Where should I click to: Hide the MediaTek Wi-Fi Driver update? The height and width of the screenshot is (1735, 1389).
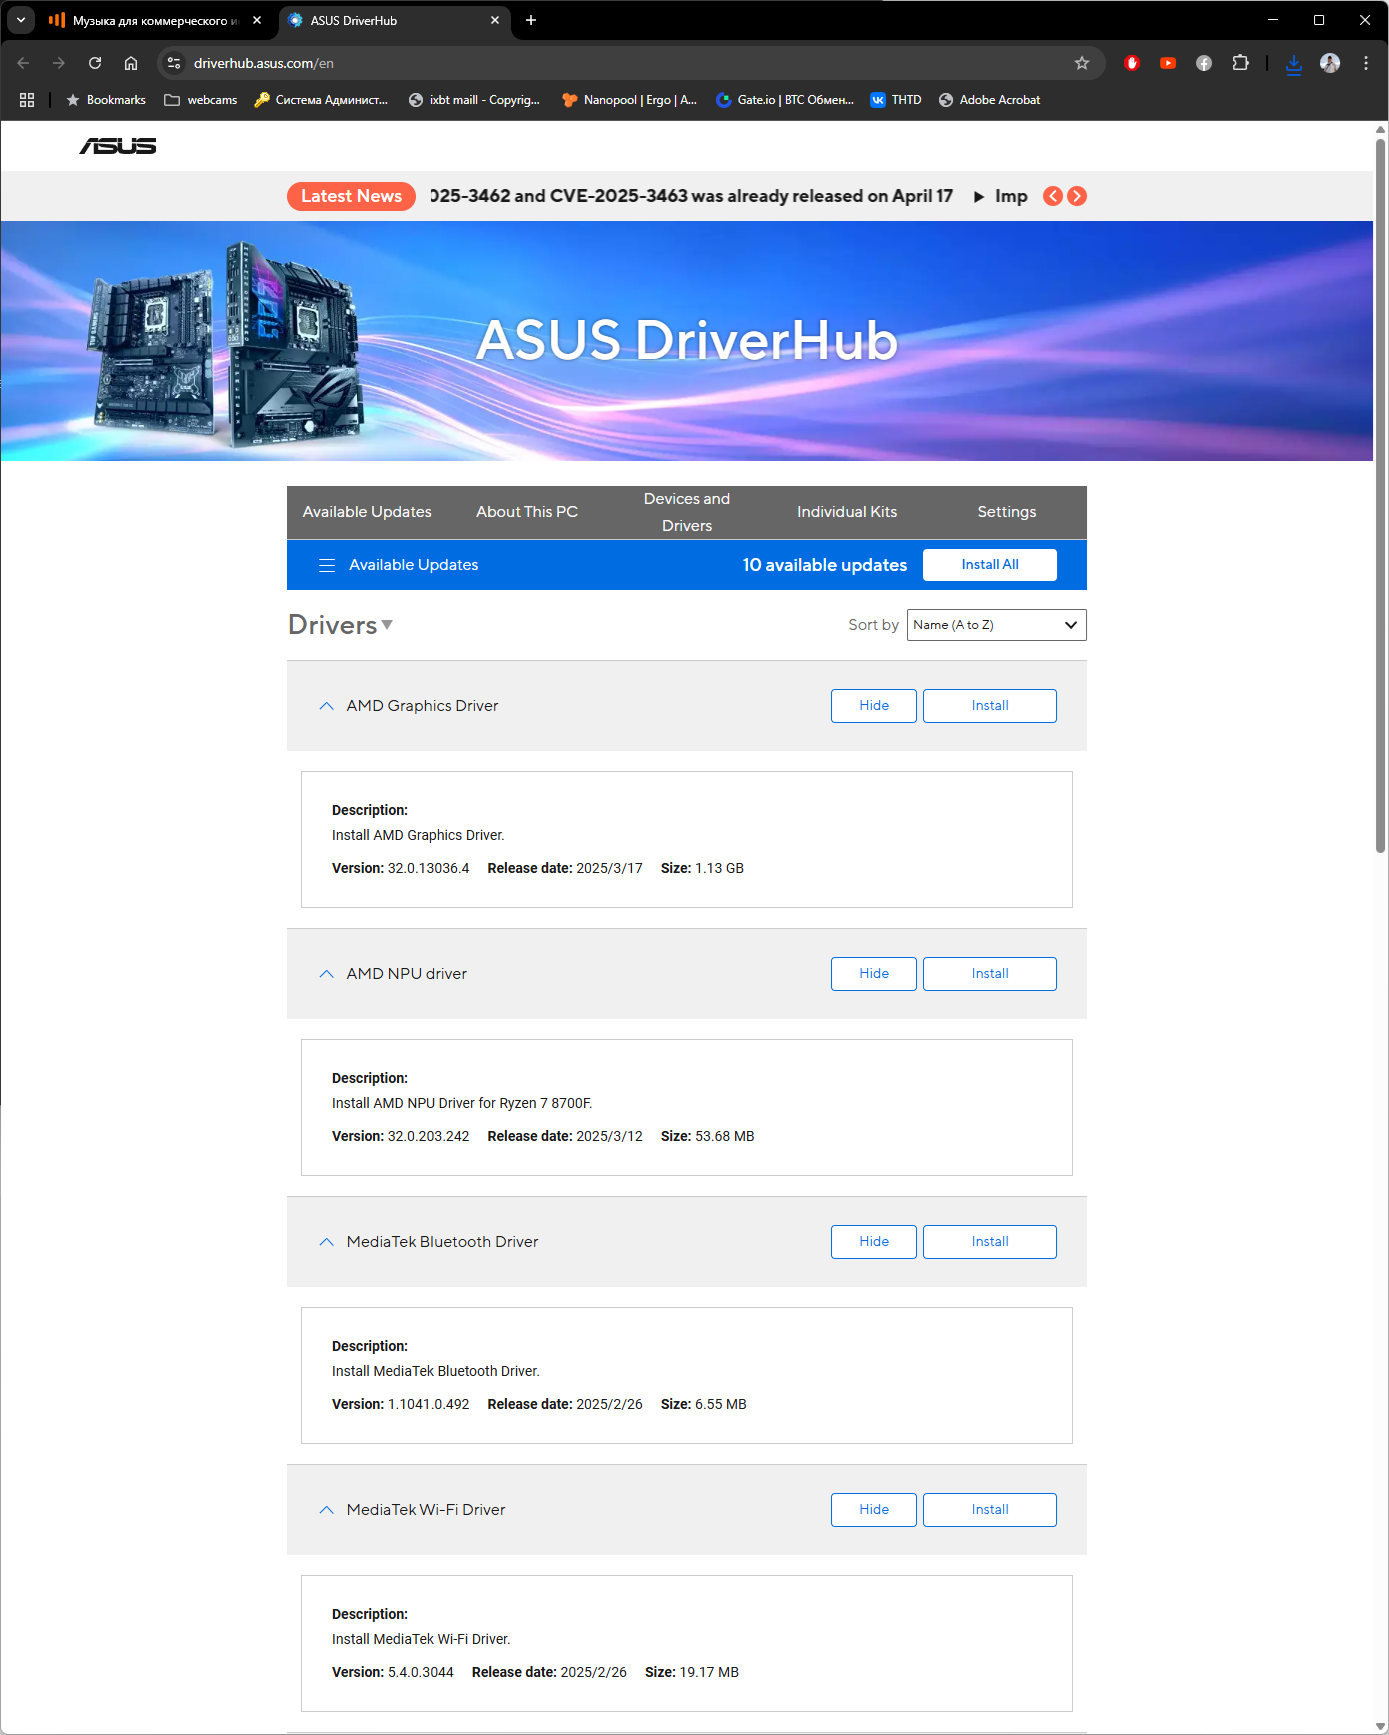[x=874, y=1510]
